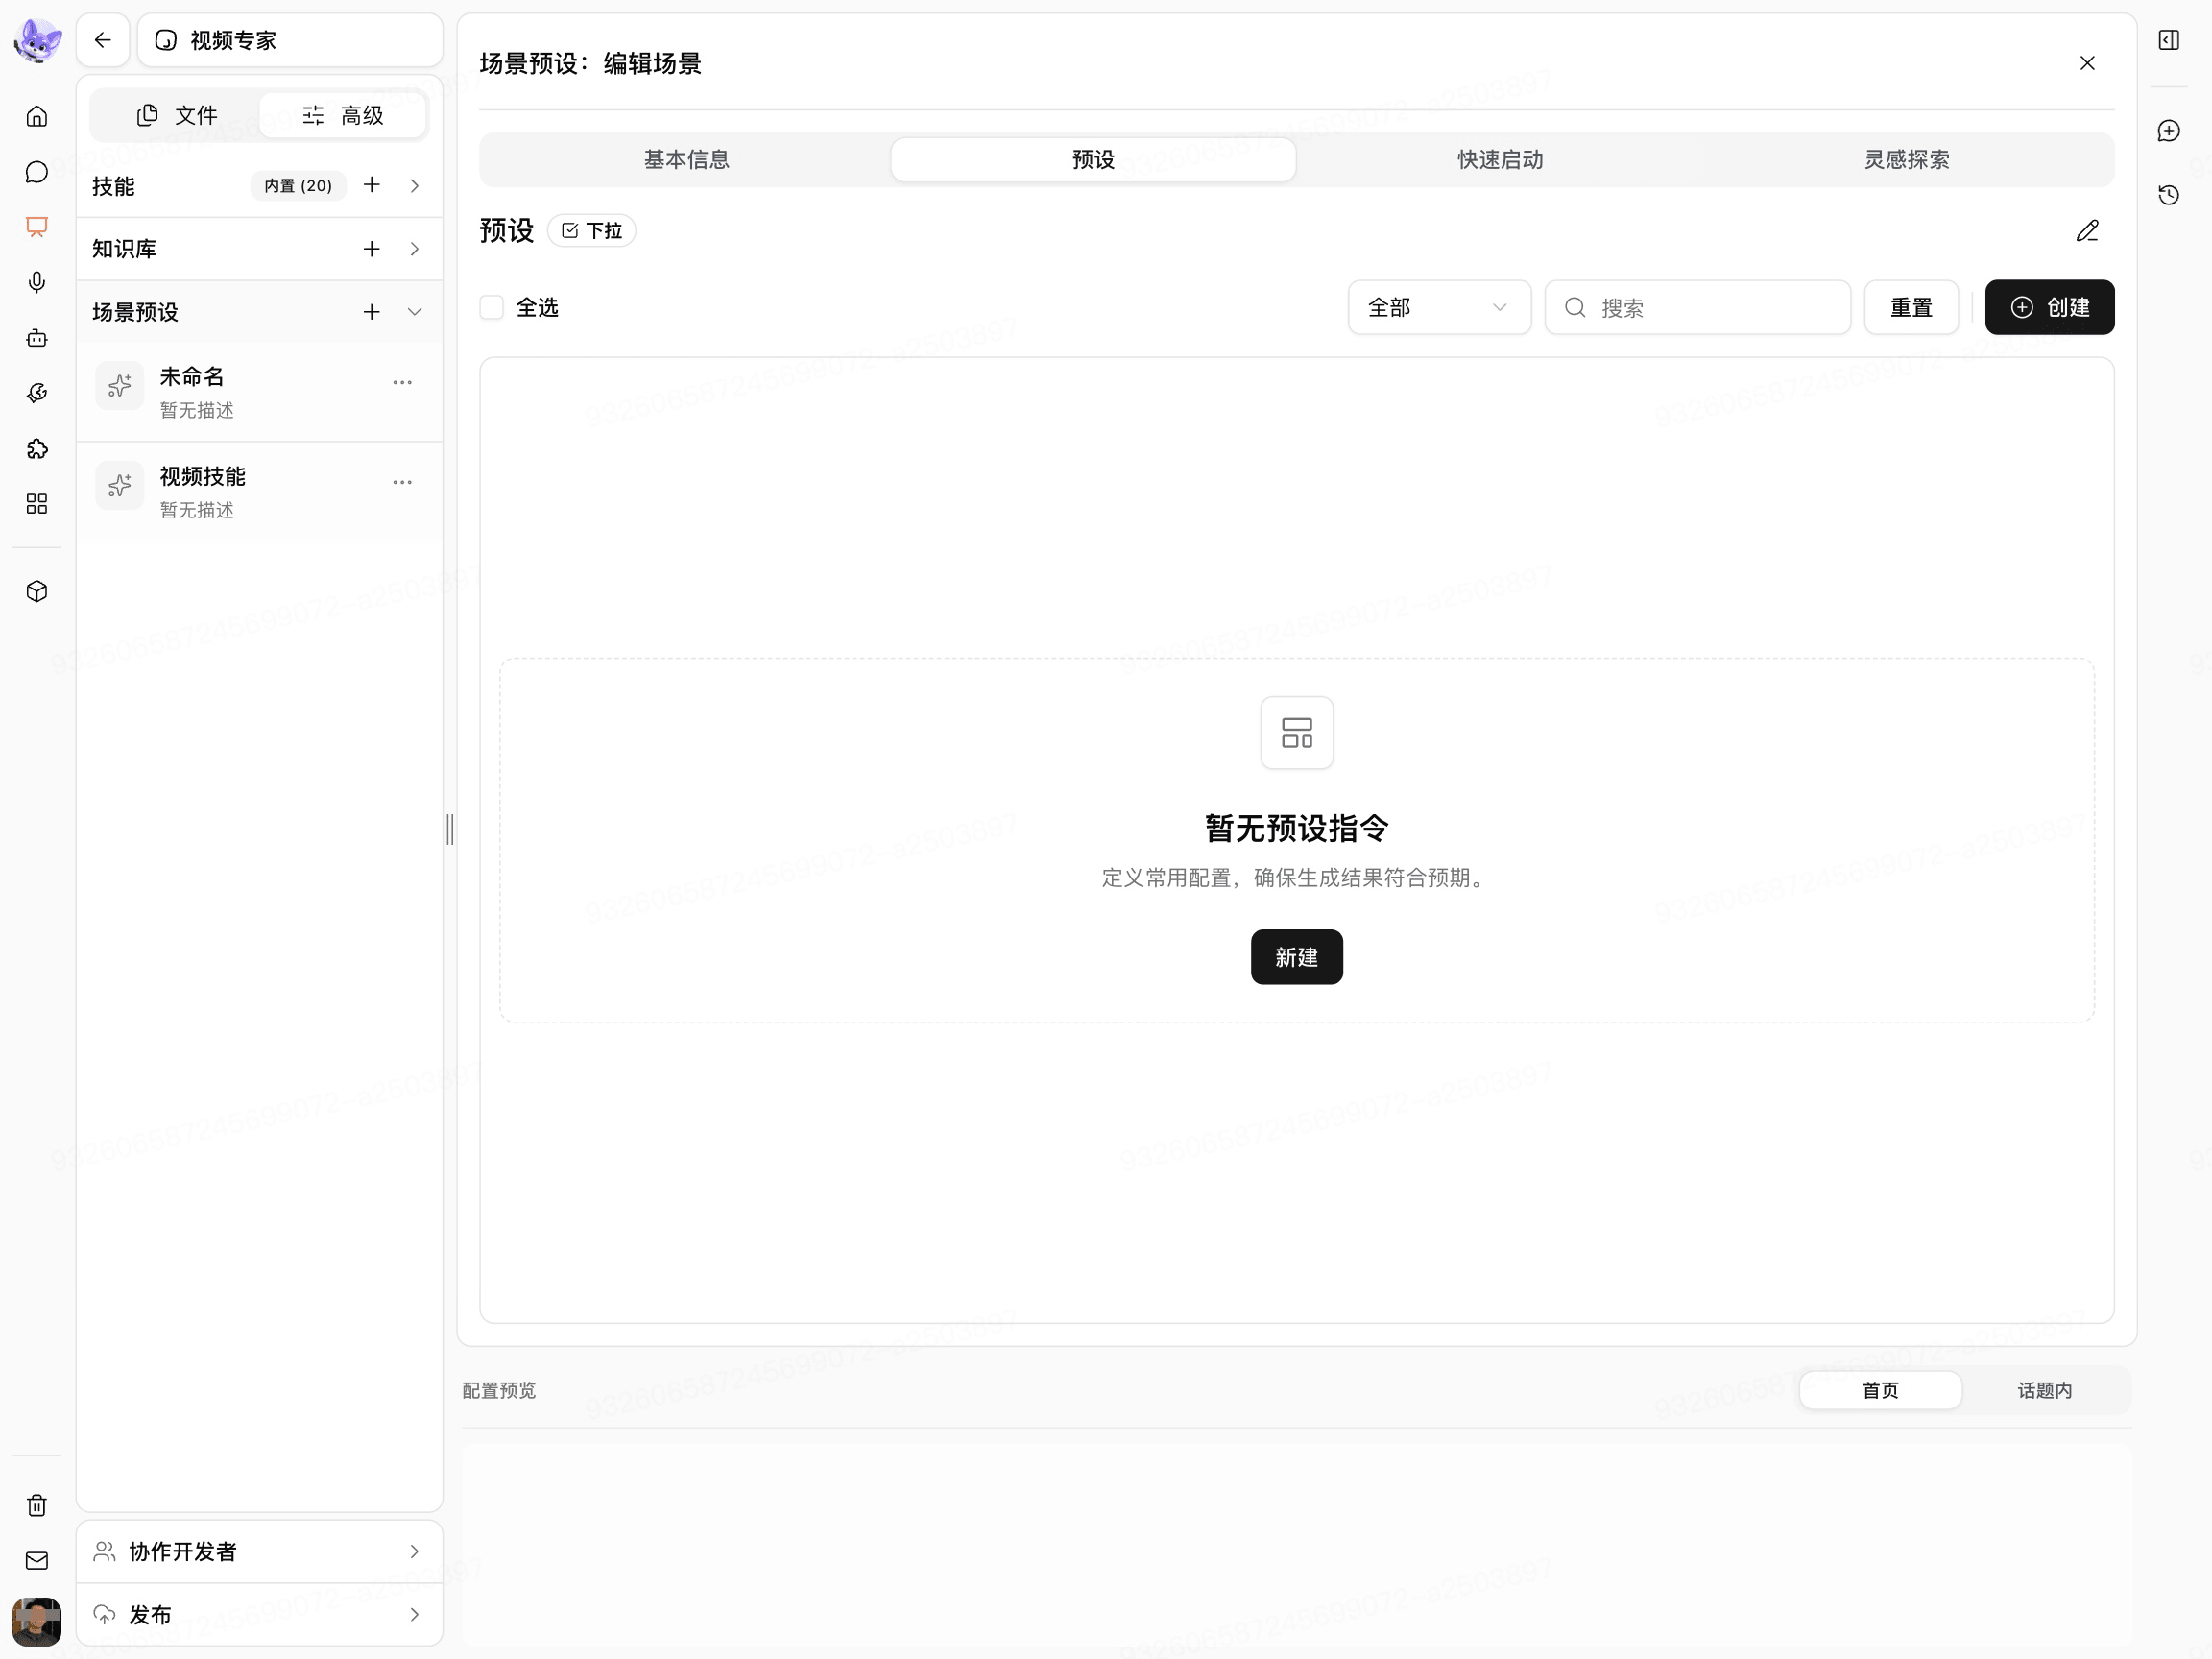Viewport: 2212px width, 1659px height.
Task: Expand the 技能 section chevron
Action: (x=414, y=185)
